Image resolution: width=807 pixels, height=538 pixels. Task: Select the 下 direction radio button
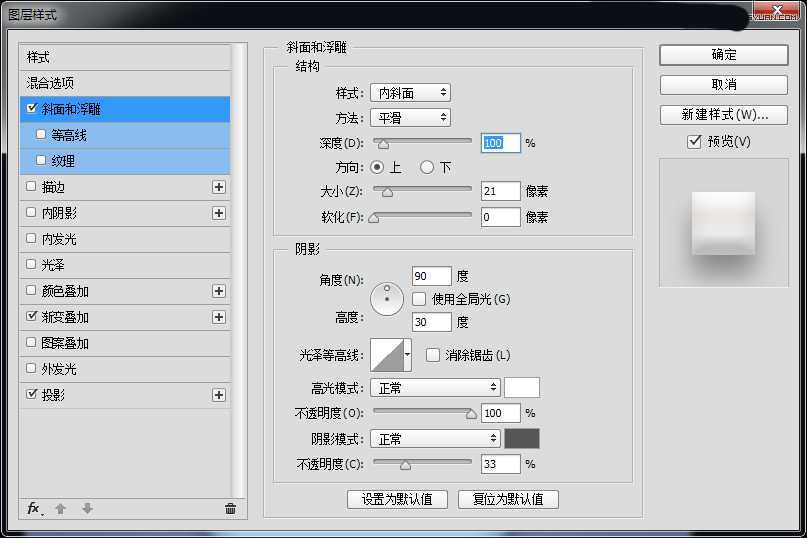[x=427, y=167]
